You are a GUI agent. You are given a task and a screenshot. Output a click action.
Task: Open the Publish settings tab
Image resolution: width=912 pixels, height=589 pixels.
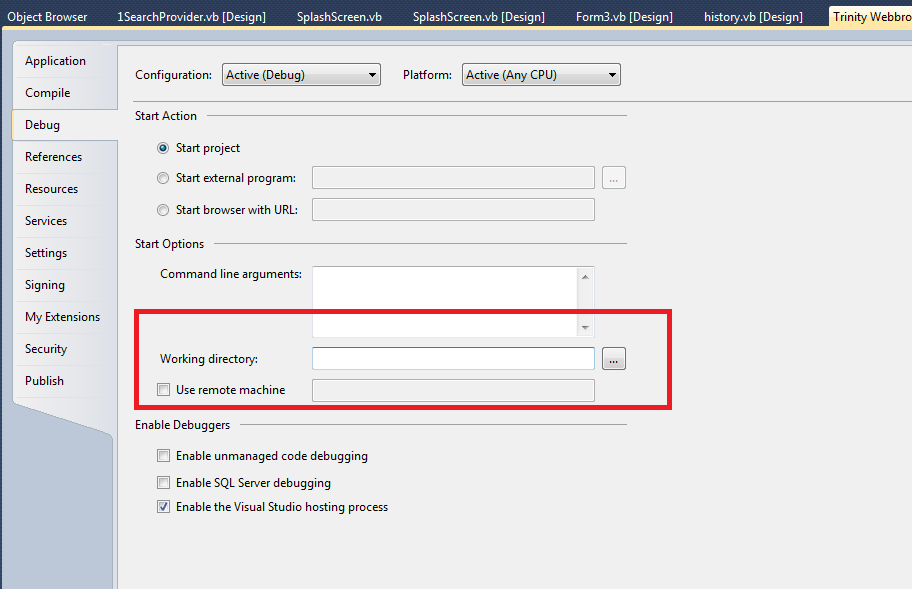[45, 381]
